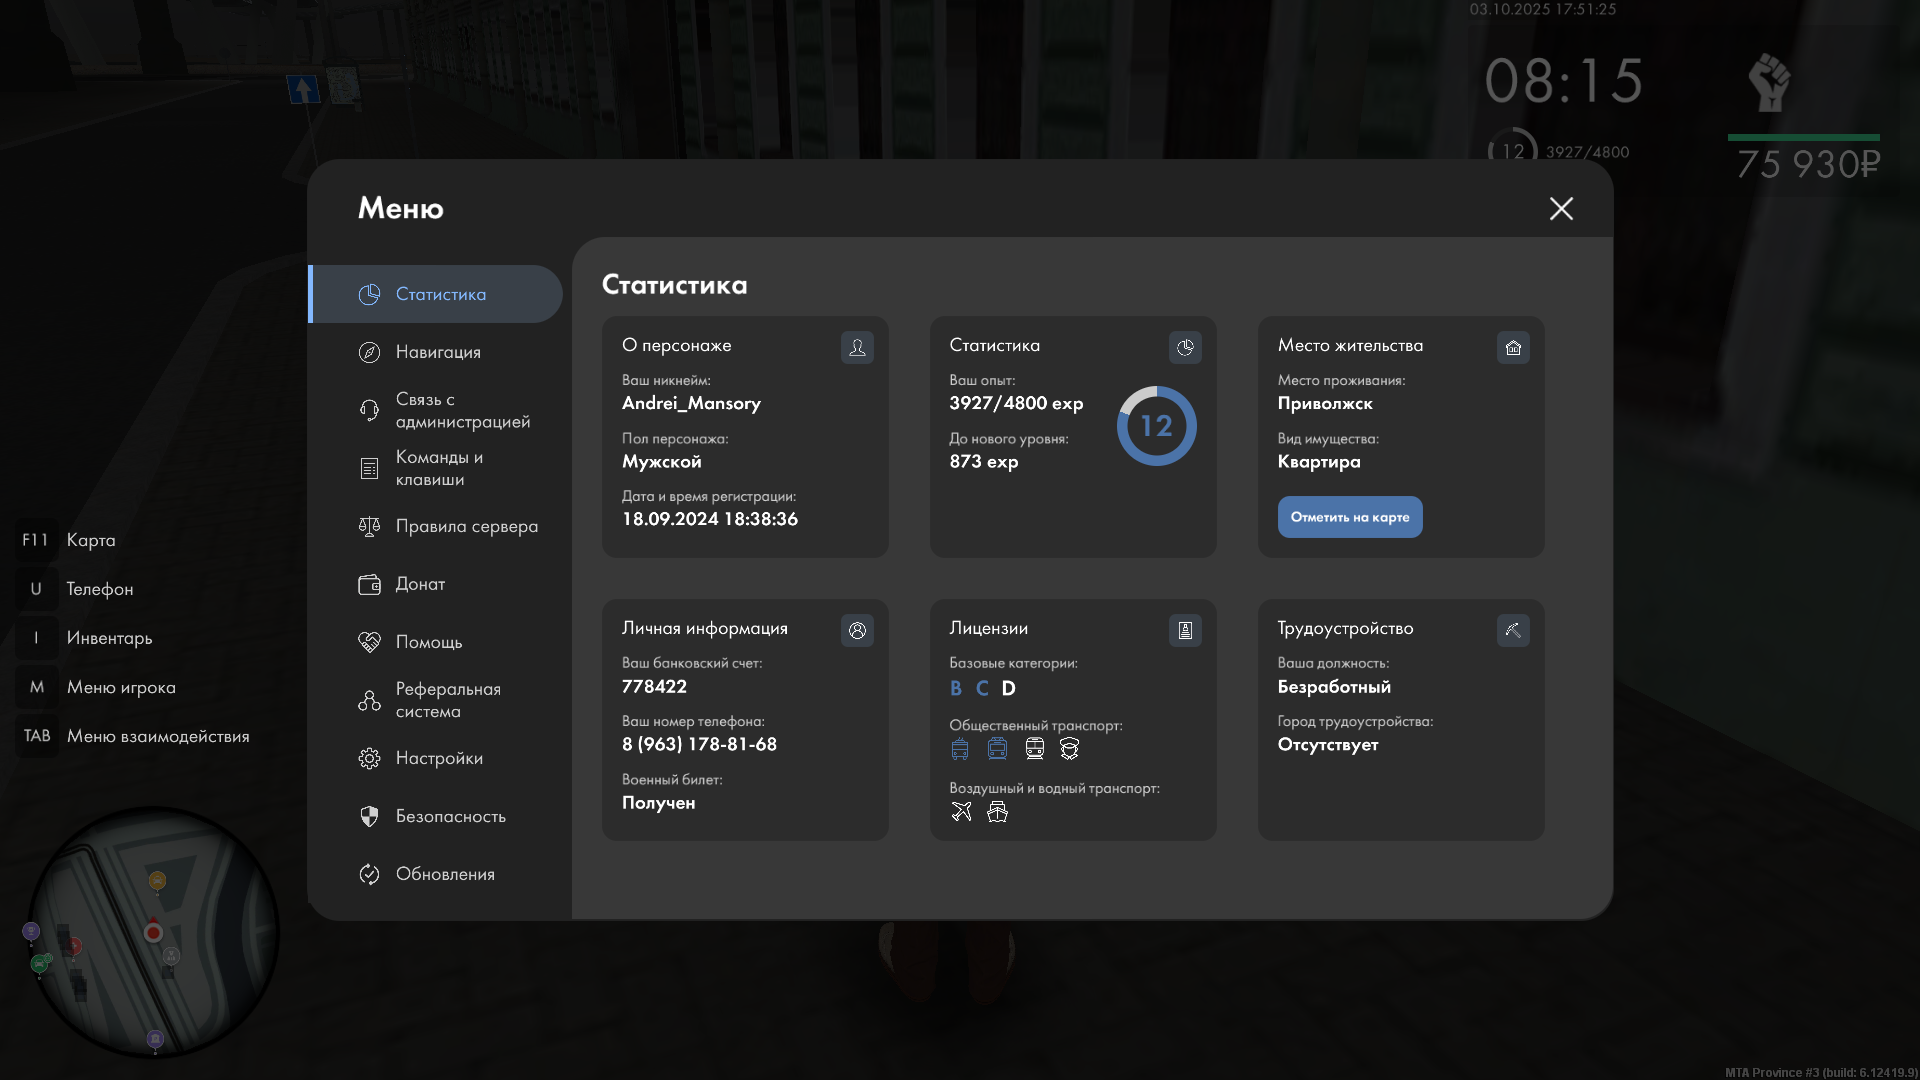The image size is (1920, 1080).
Task: Click the level 12 progress ring
Action: tap(1156, 426)
